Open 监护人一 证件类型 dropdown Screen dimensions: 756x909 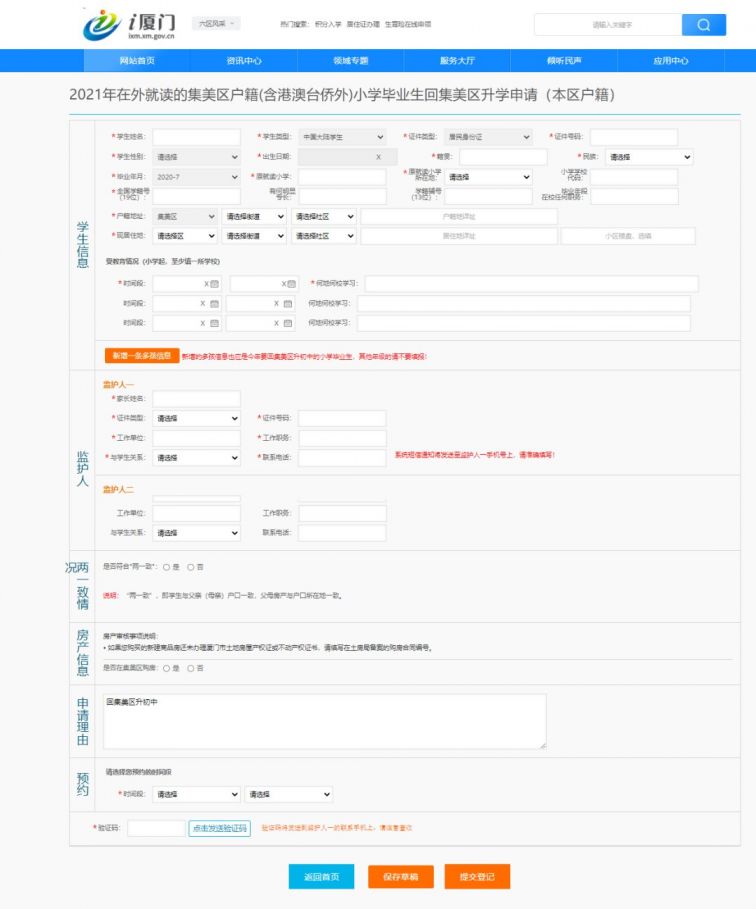click(197, 419)
